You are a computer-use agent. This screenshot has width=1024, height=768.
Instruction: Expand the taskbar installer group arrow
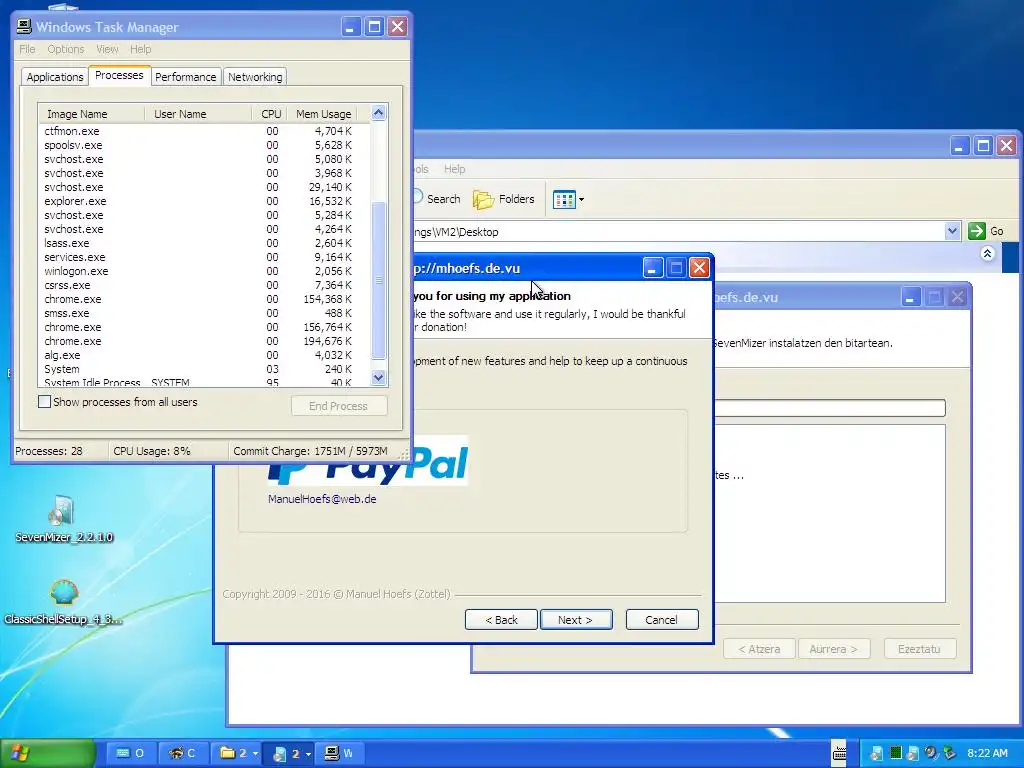click(308, 754)
